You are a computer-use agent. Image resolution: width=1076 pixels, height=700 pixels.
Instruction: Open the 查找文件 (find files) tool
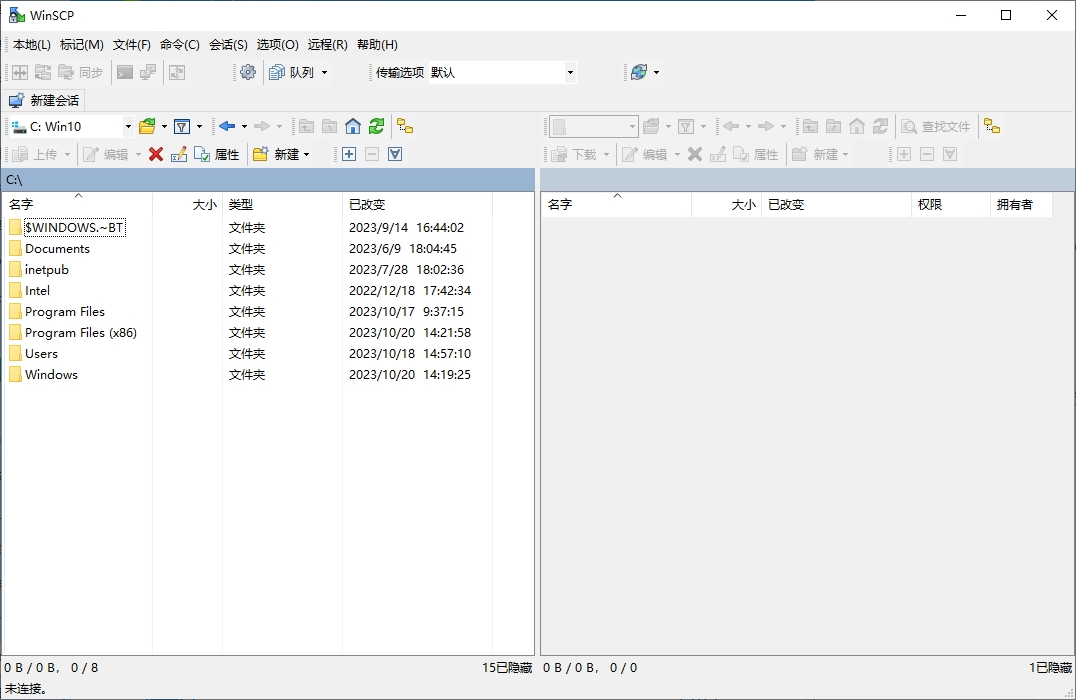coord(937,126)
